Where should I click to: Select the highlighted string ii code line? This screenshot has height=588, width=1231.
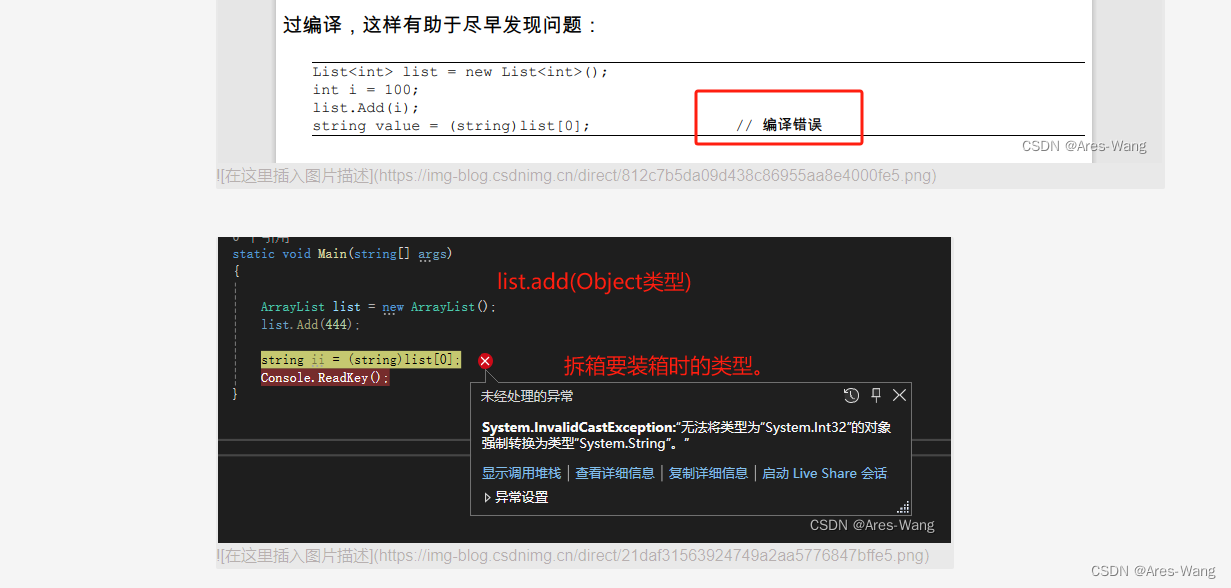point(360,359)
